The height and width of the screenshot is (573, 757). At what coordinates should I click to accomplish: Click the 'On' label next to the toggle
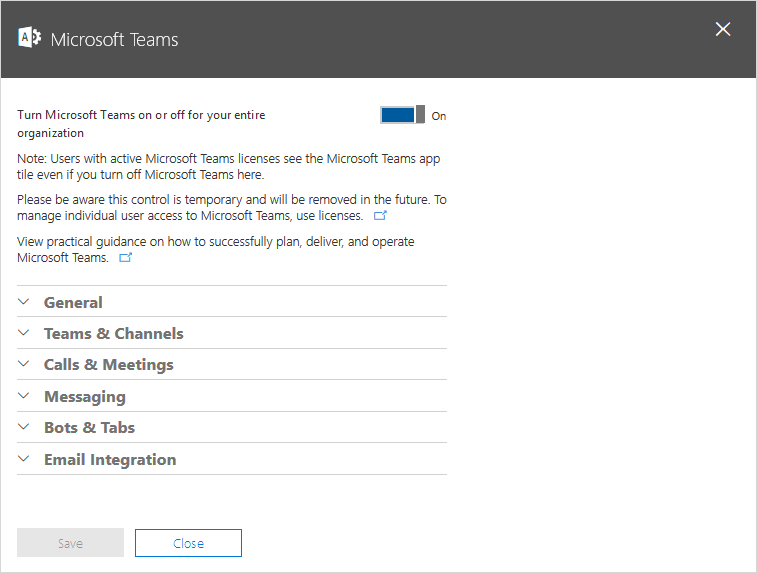[438, 116]
